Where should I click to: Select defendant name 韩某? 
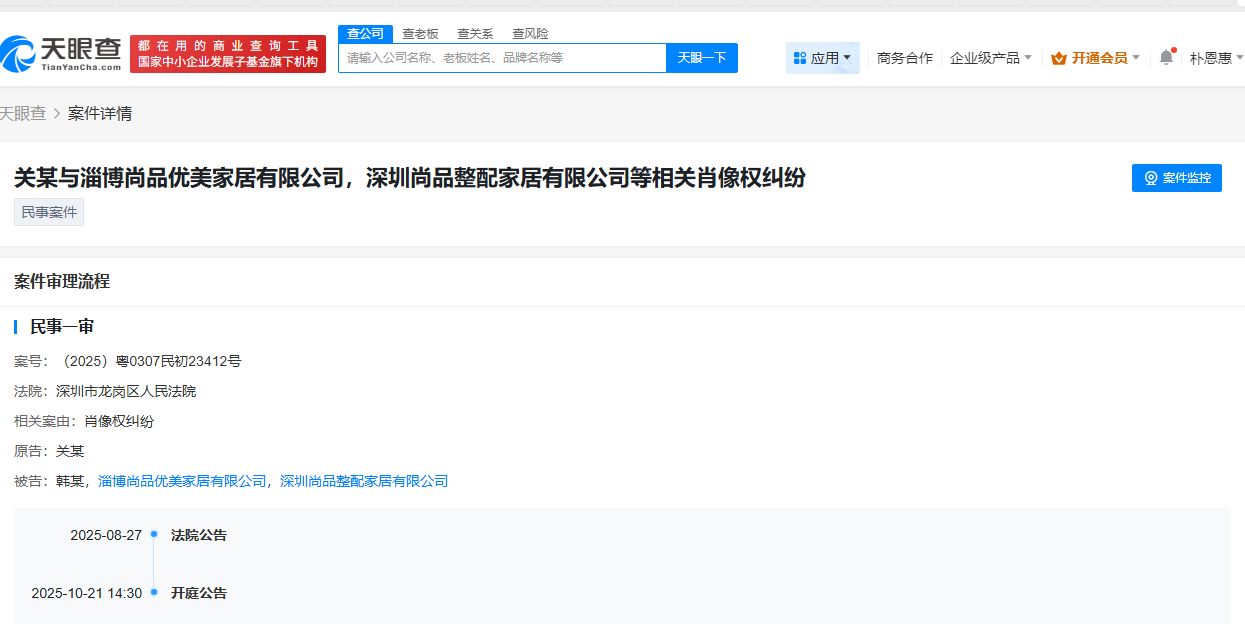point(70,481)
